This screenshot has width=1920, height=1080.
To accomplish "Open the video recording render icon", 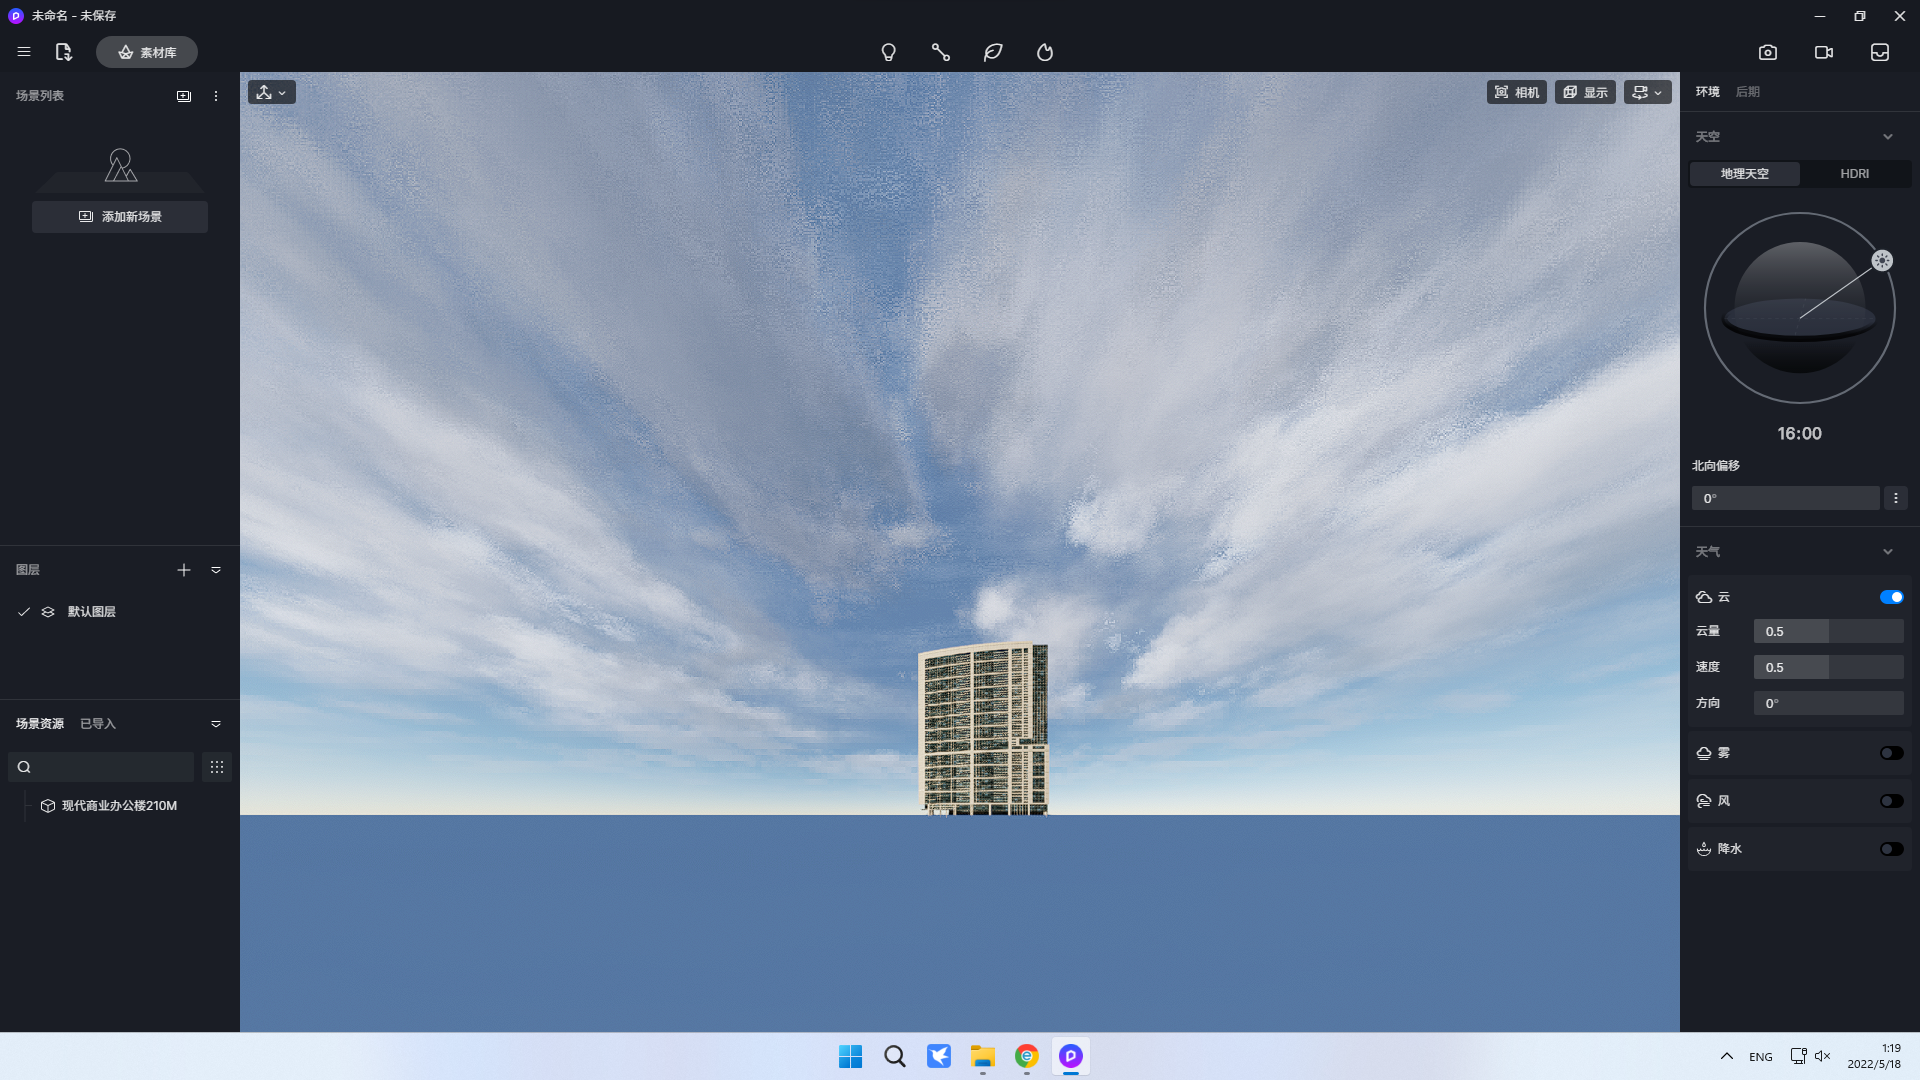I will (1824, 52).
